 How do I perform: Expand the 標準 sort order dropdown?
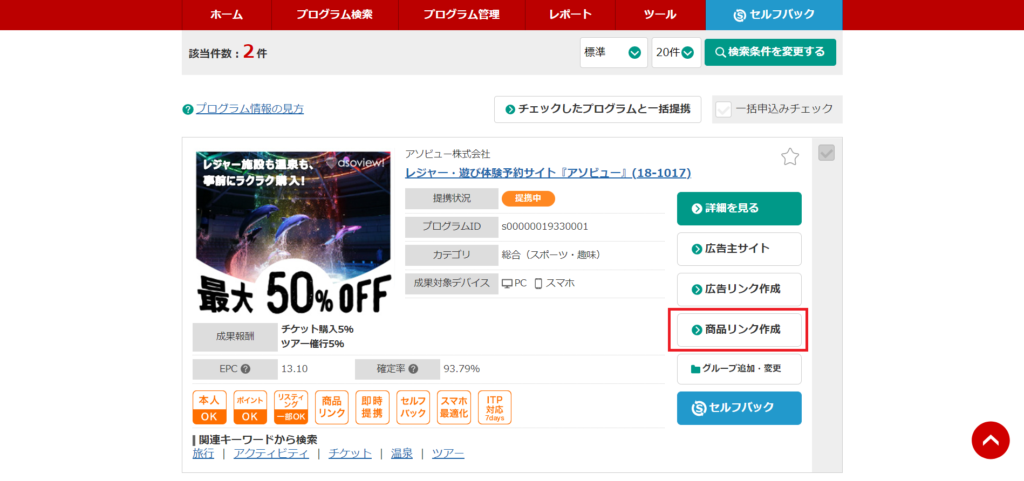click(x=614, y=52)
